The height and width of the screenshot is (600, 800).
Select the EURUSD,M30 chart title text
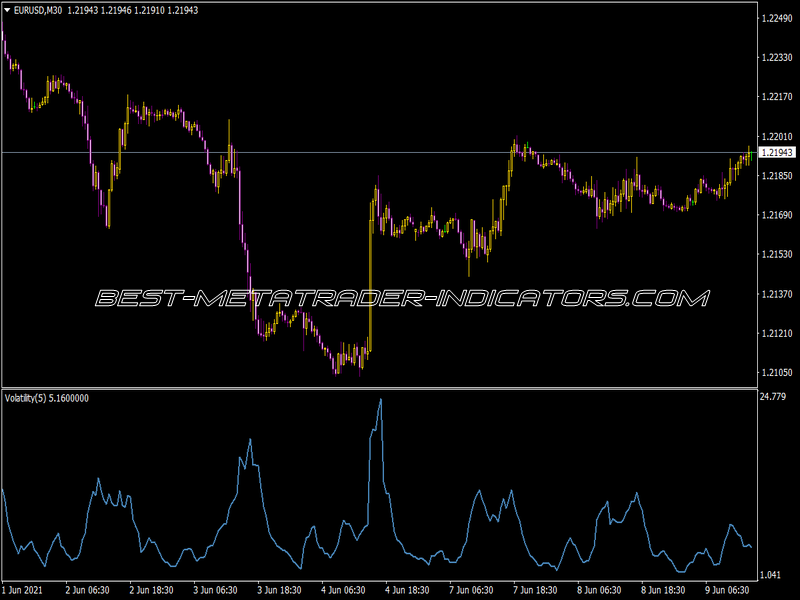point(38,10)
